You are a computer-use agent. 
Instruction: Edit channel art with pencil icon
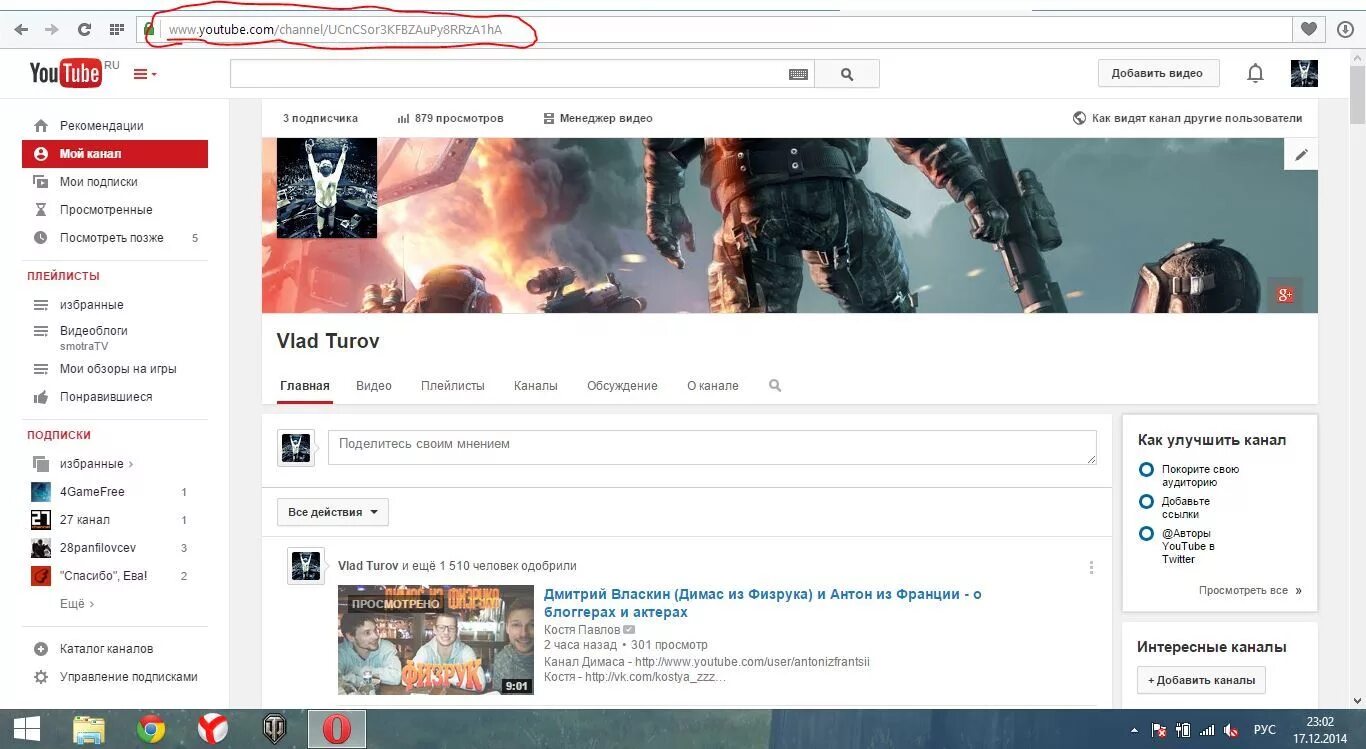(x=1301, y=154)
